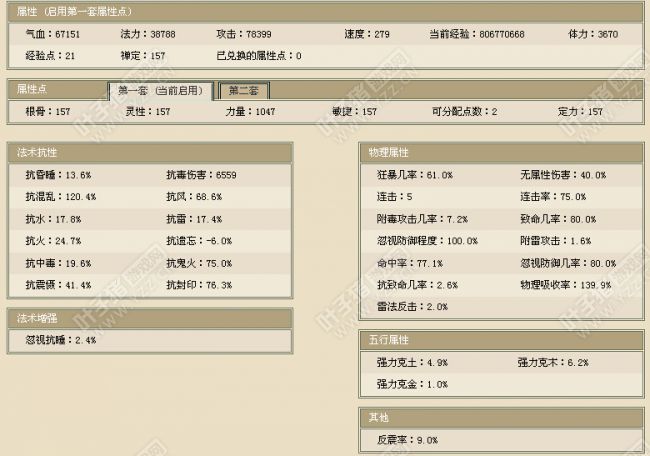This screenshot has width=650, height=456.
Task: Select the 忽视抗睡 2.4% row
Action: [x=60, y=340]
